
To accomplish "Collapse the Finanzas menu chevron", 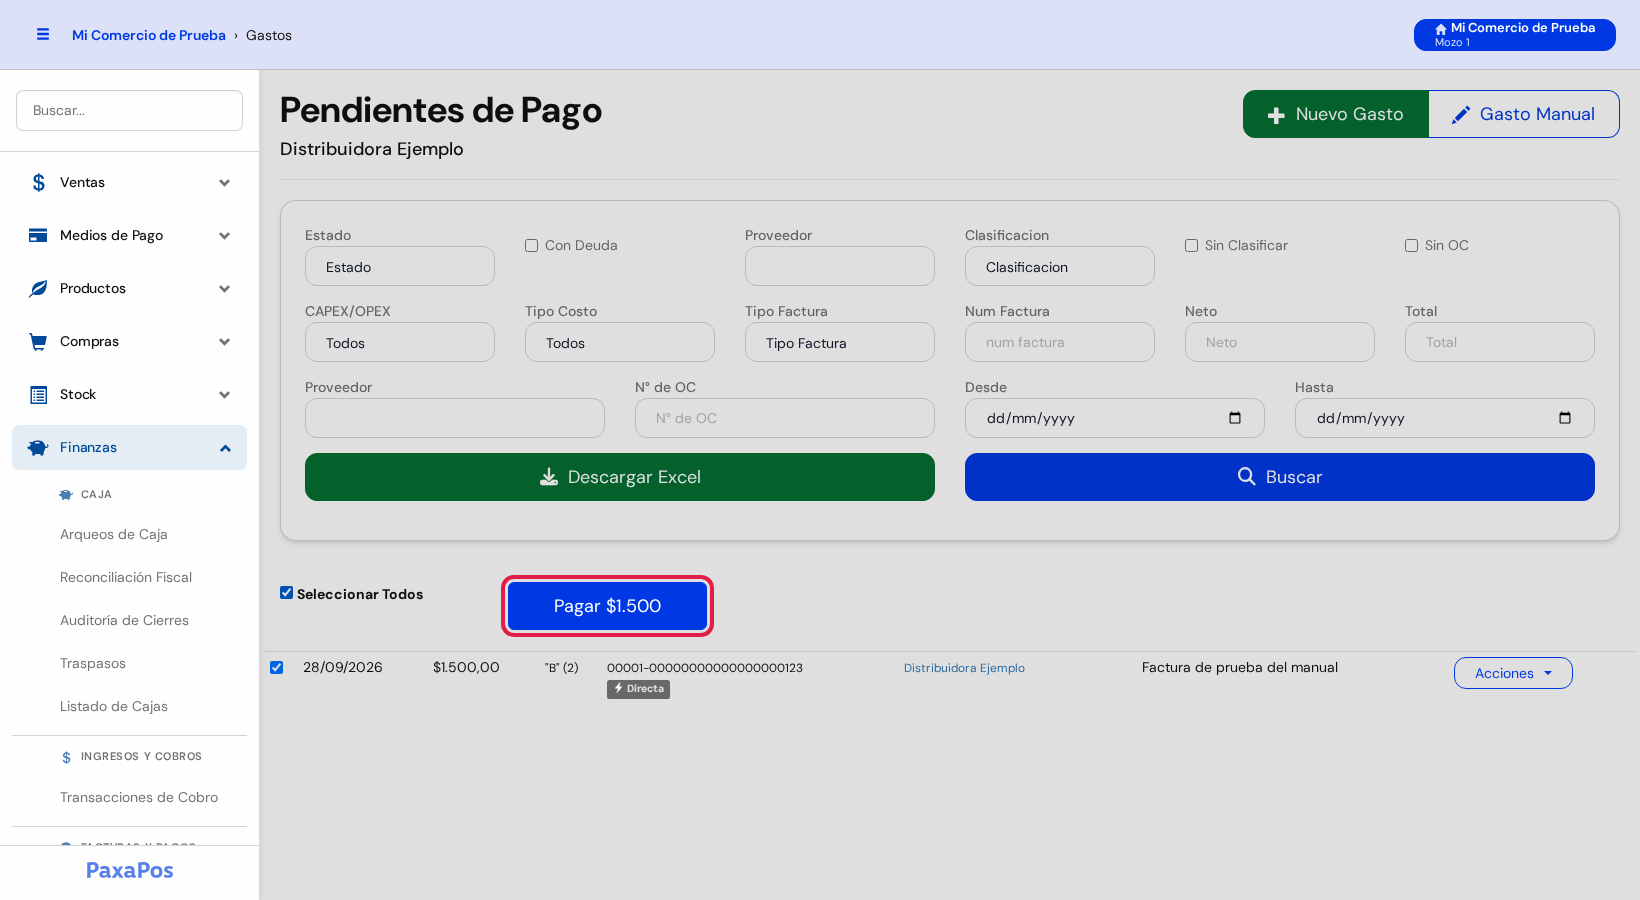I will coord(225,448).
